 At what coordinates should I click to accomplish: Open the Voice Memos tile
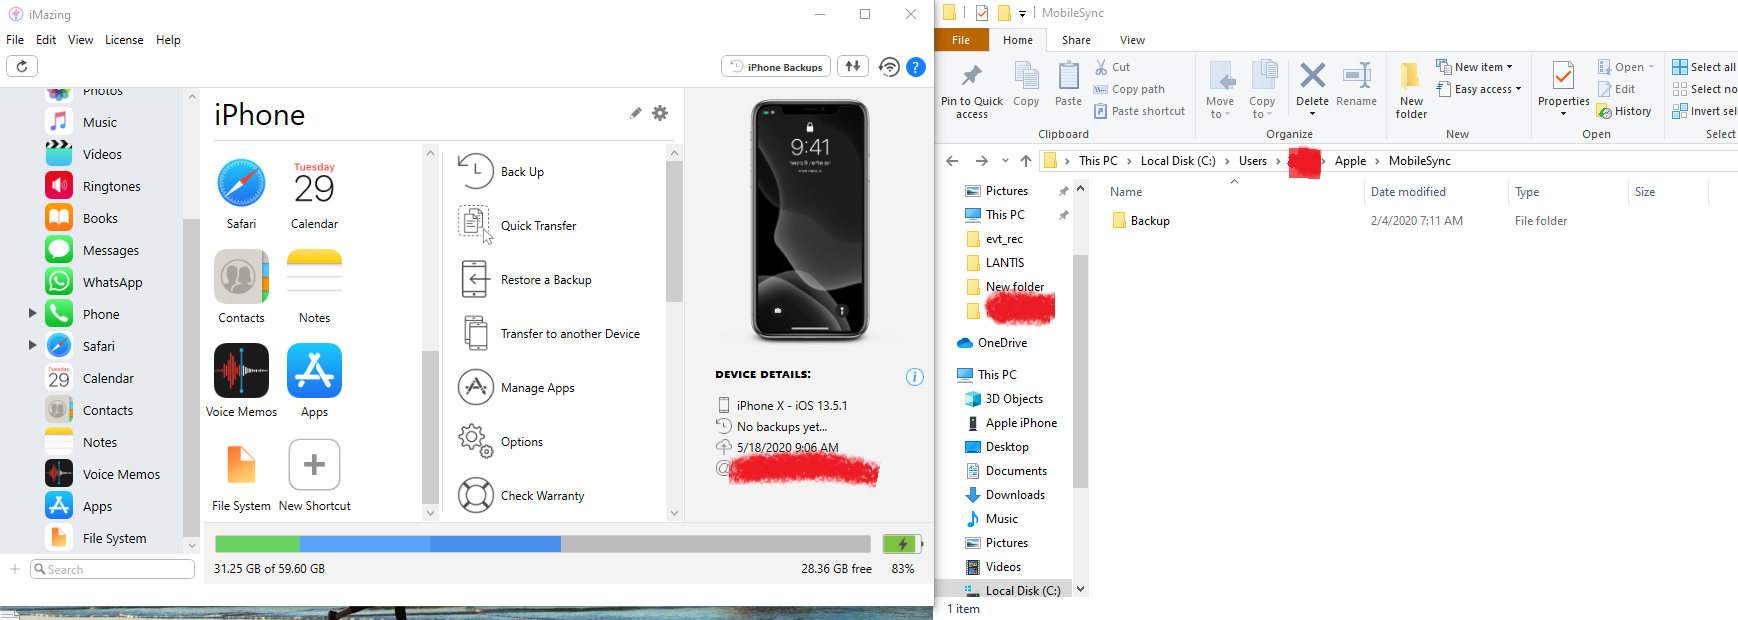click(241, 381)
